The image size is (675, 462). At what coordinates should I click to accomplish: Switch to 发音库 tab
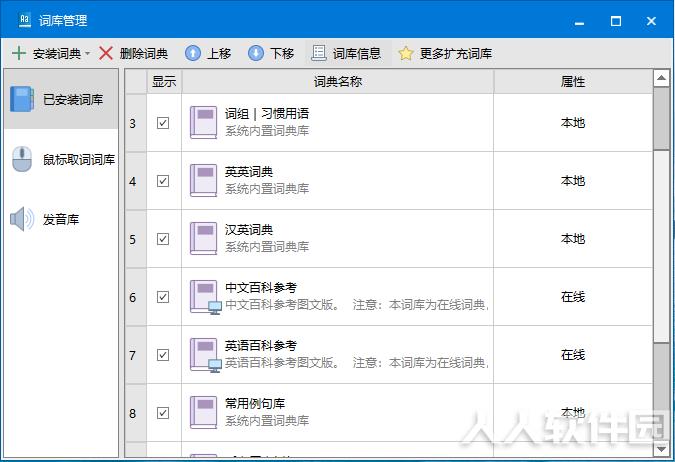point(61,219)
